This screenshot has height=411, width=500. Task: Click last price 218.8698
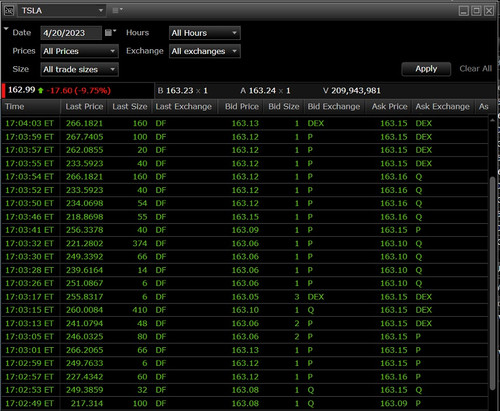point(84,217)
